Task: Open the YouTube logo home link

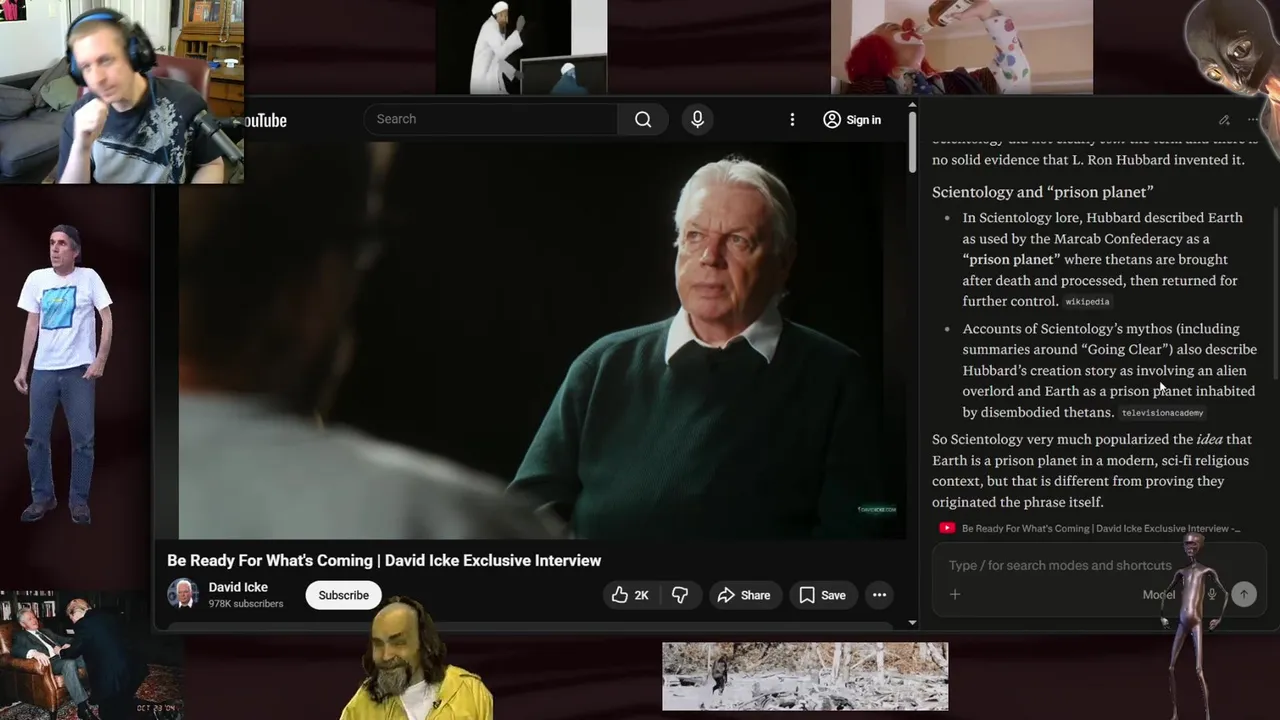Action: click(x=264, y=120)
